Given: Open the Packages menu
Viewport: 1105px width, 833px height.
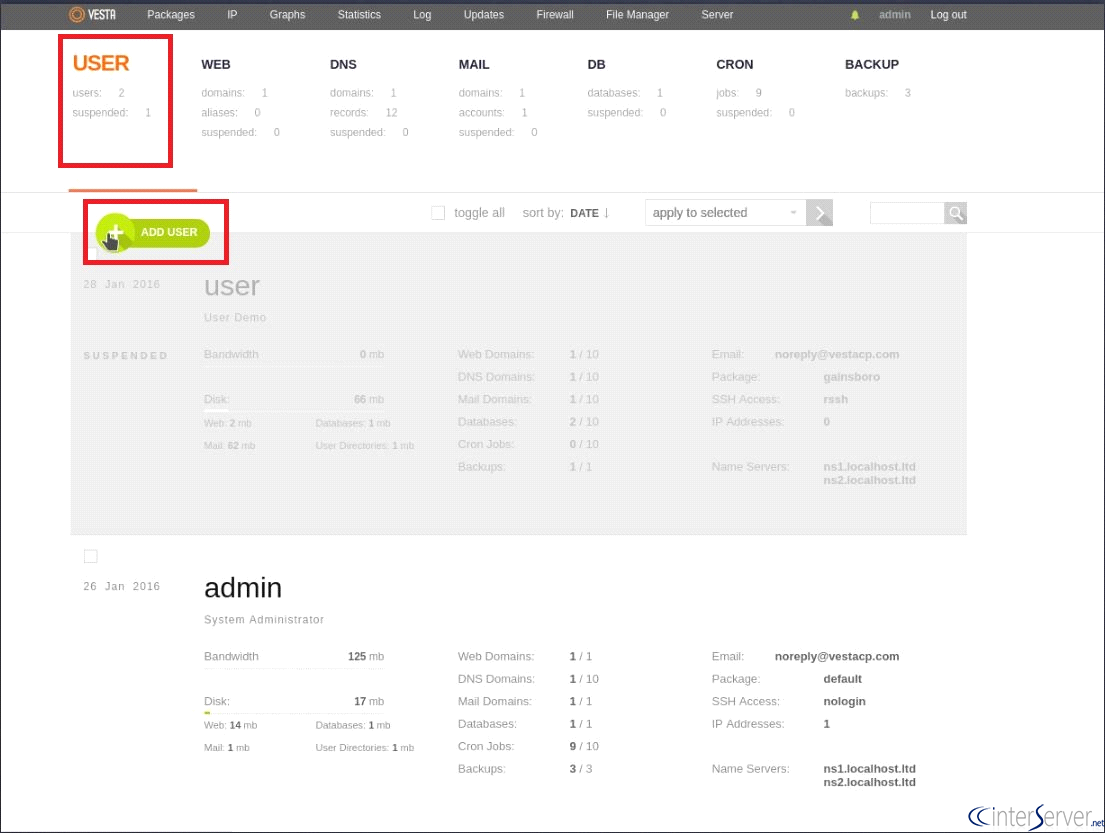Looking at the screenshot, I should click(171, 15).
